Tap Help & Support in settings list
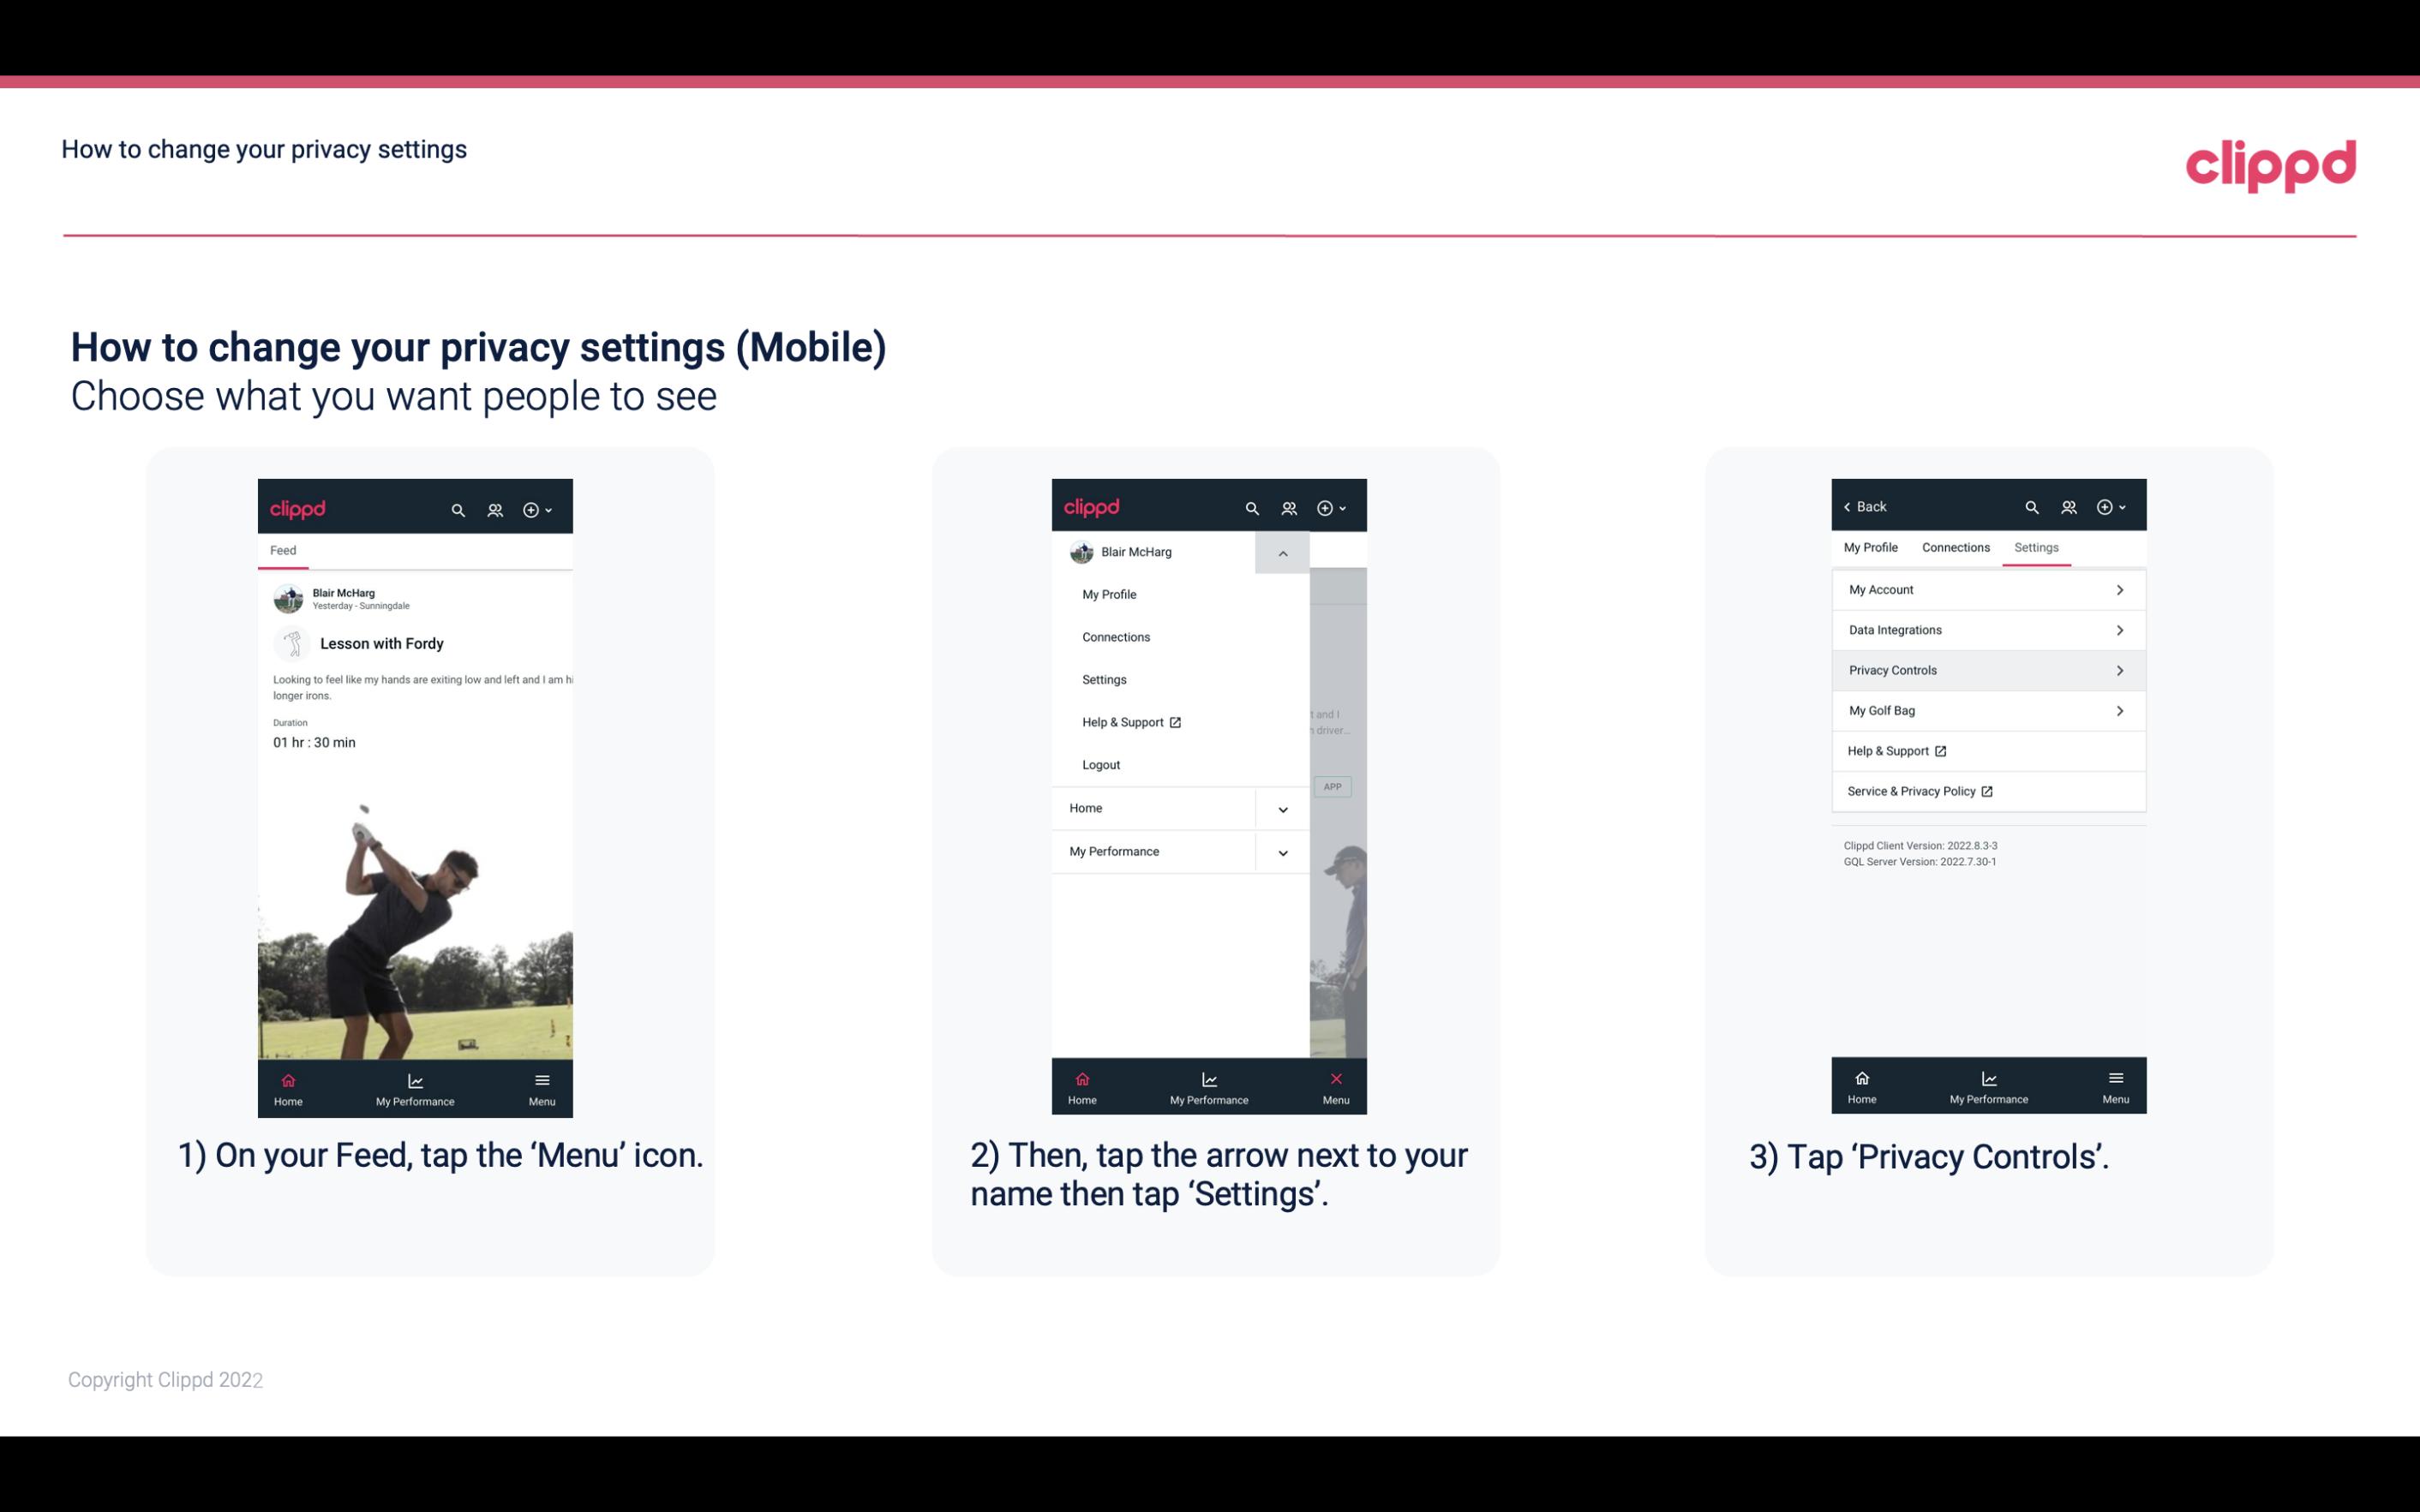The width and height of the screenshot is (2420, 1512). click(1897, 750)
